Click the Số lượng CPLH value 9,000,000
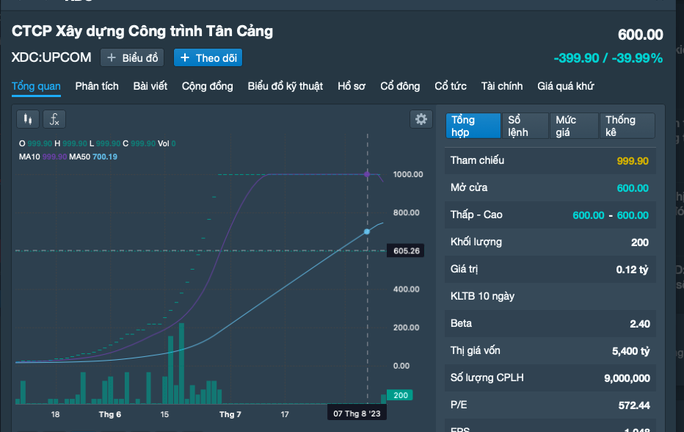Viewport: 684px width, 432px height. (x=627, y=378)
